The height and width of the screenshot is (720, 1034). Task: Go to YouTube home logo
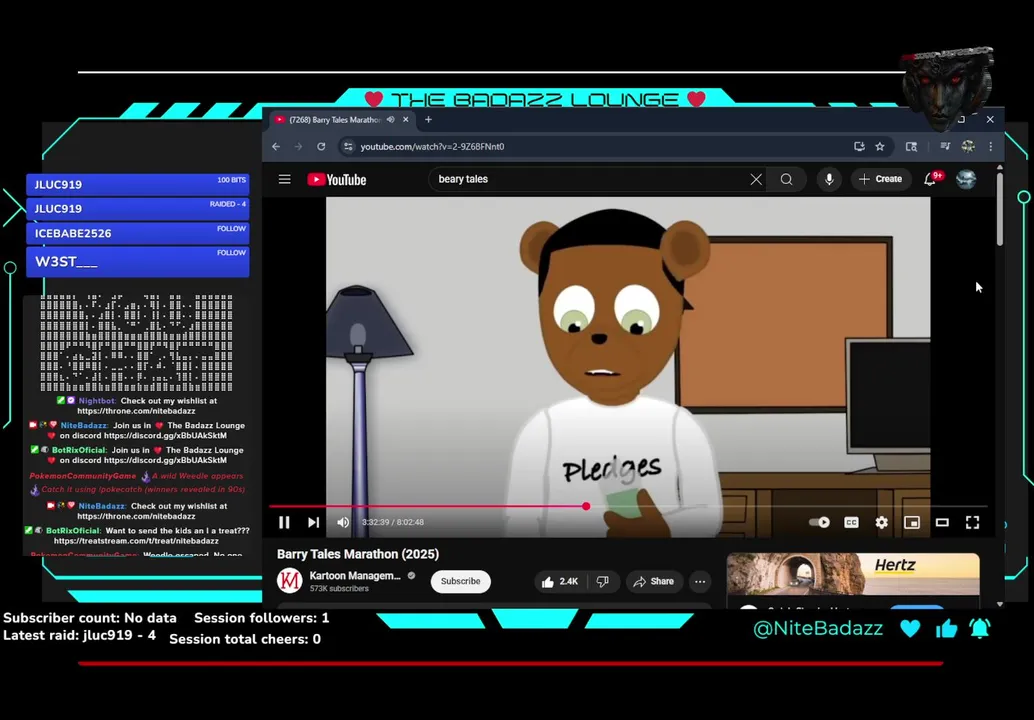pos(337,179)
